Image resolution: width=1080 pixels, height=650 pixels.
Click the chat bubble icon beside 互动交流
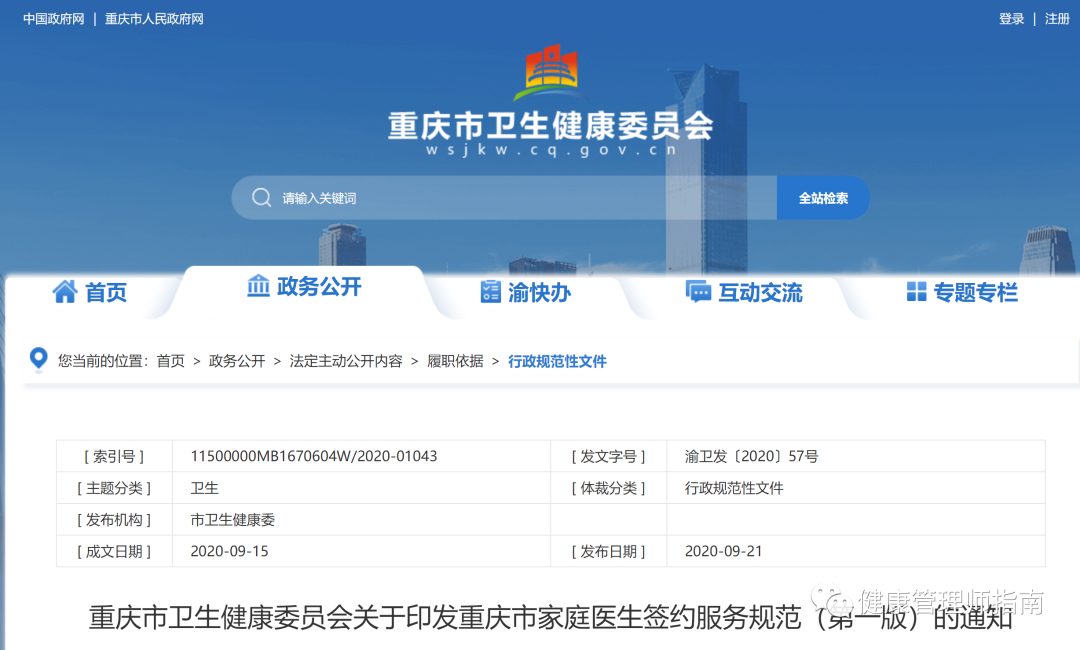click(698, 291)
